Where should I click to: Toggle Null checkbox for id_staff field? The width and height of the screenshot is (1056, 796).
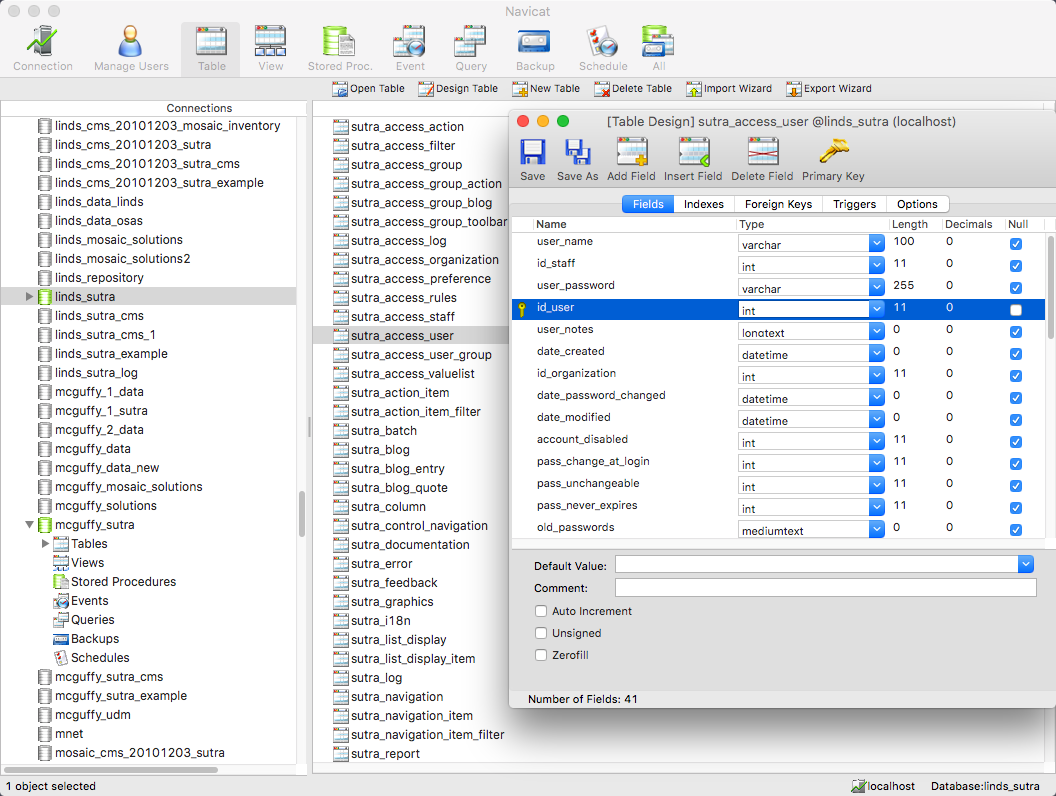(x=1016, y=266)
